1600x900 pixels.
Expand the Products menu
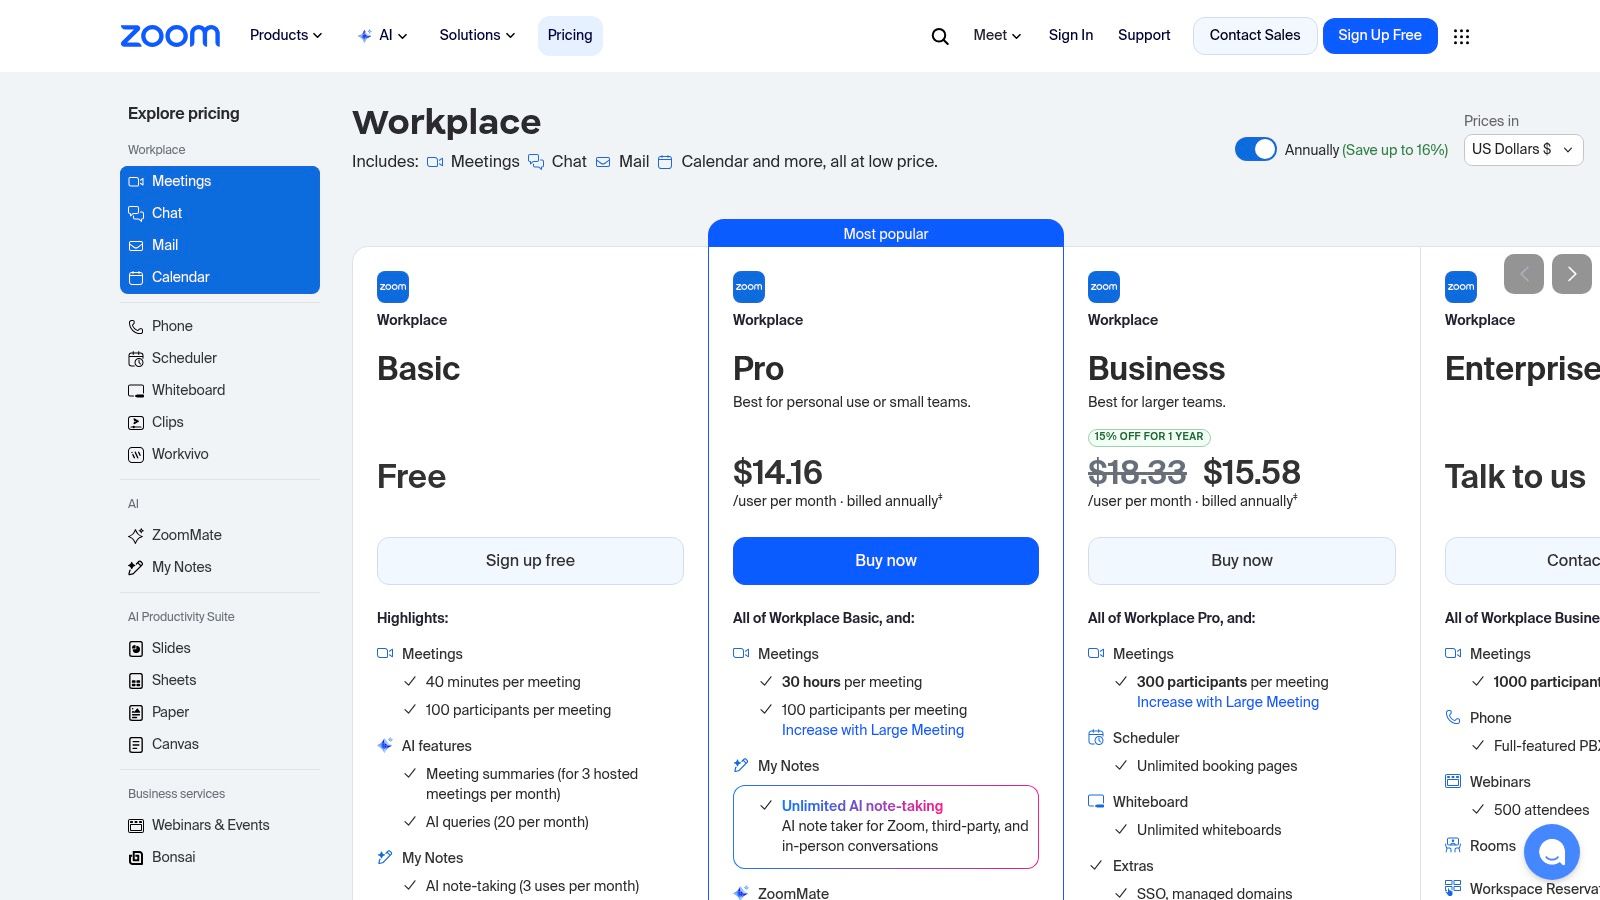(286, 35)
